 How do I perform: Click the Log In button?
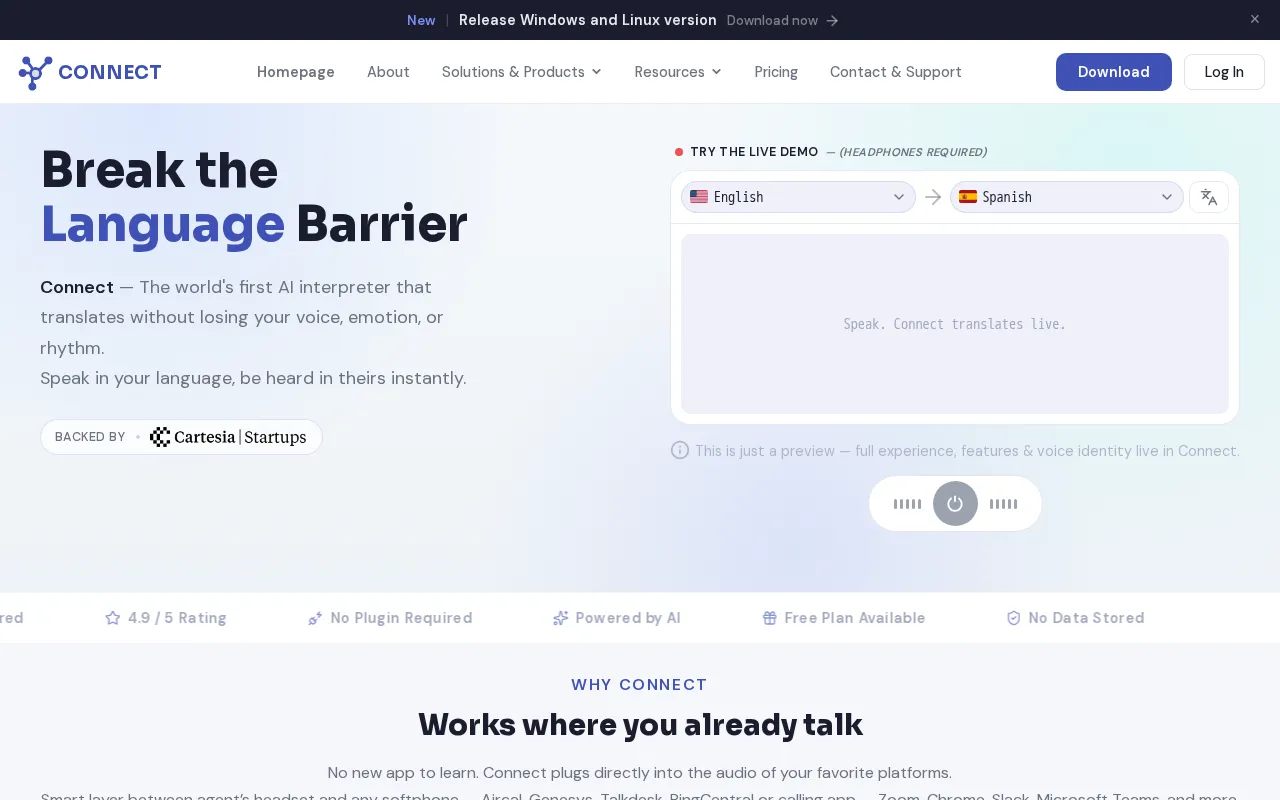[1224, 72]
